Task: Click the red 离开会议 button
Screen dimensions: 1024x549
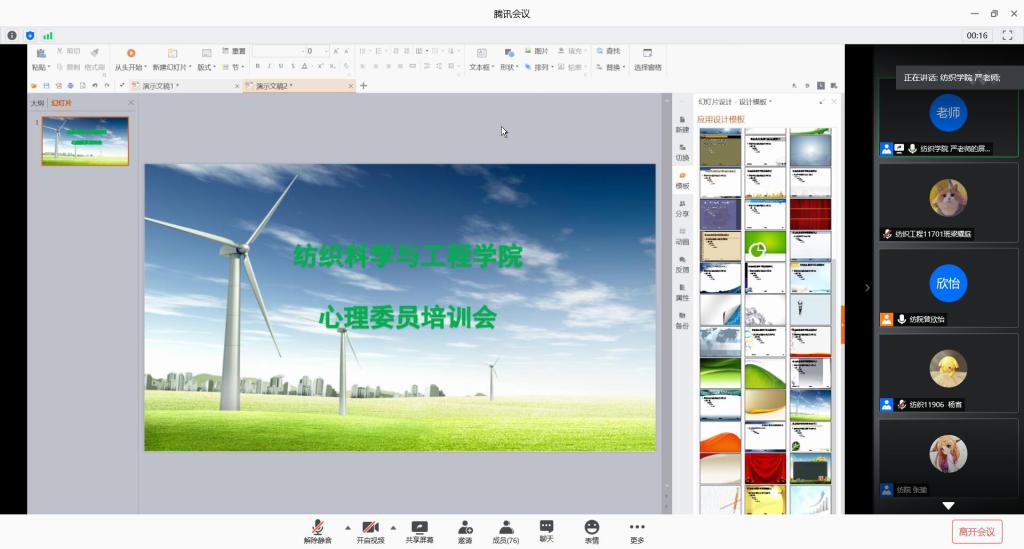Action: [976, 531]
